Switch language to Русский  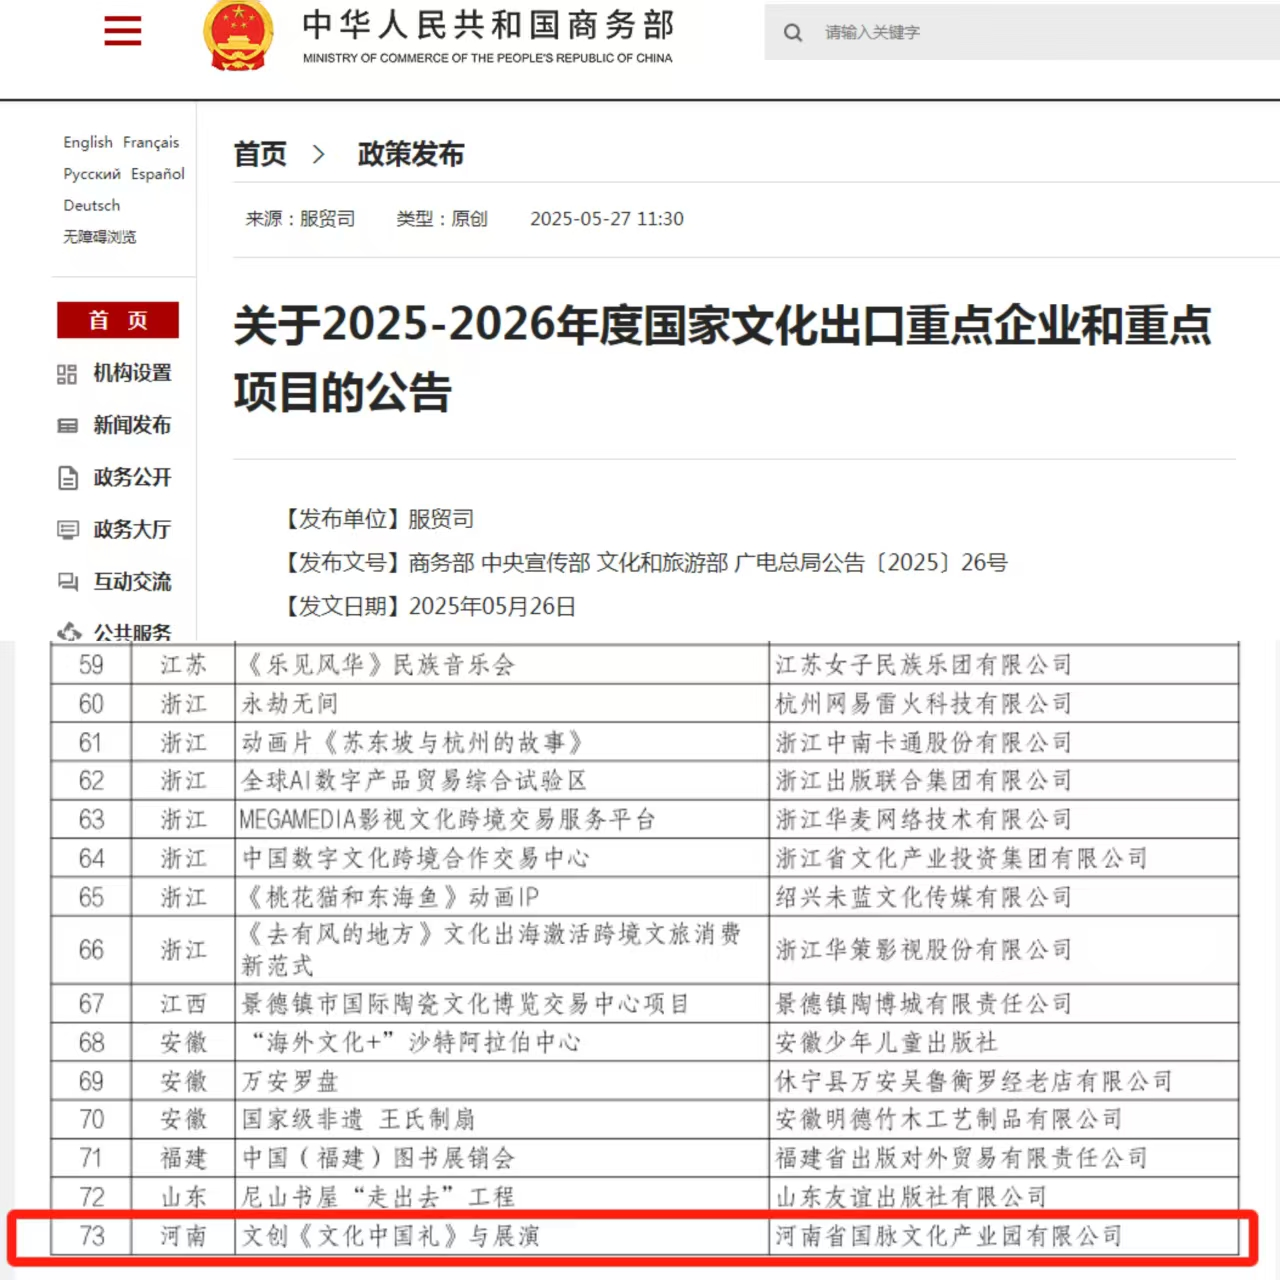tap(92, 174)
